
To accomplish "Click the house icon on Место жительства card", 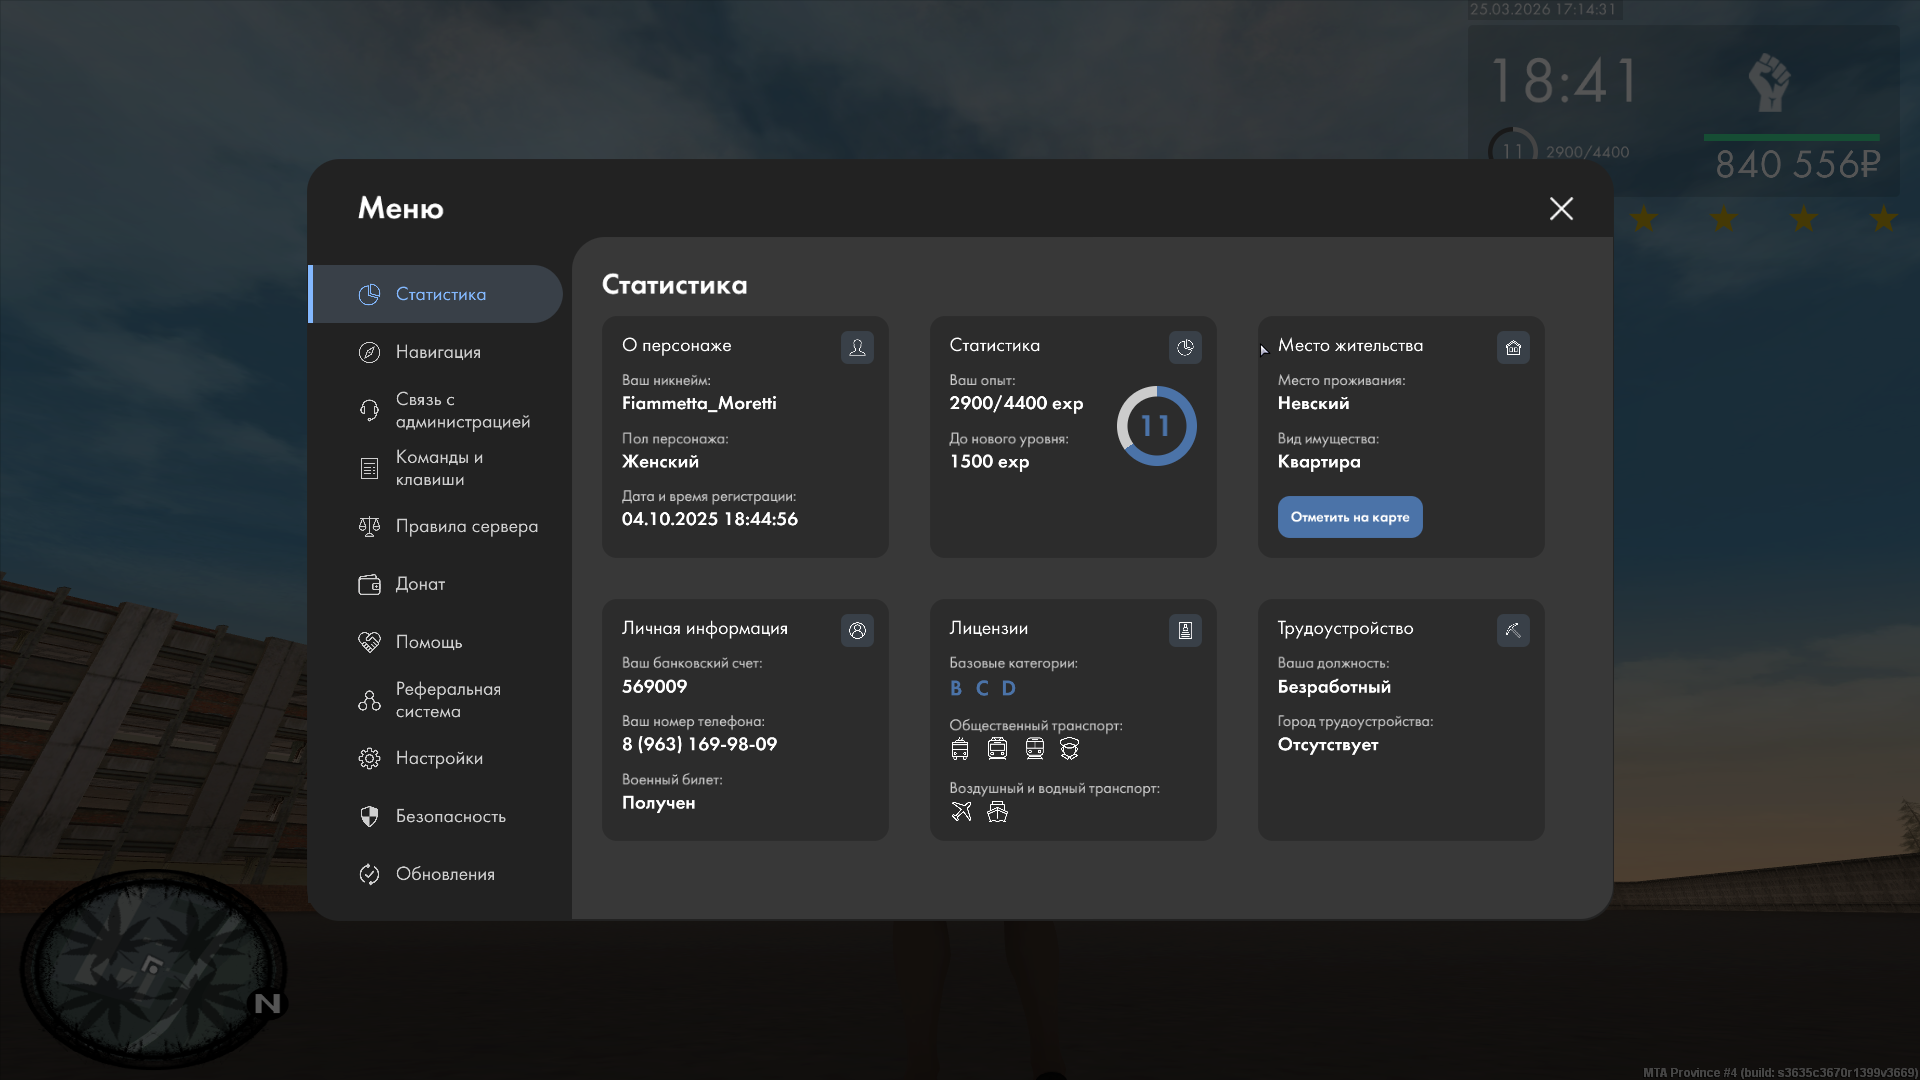I will click(x=1513, y=348).
